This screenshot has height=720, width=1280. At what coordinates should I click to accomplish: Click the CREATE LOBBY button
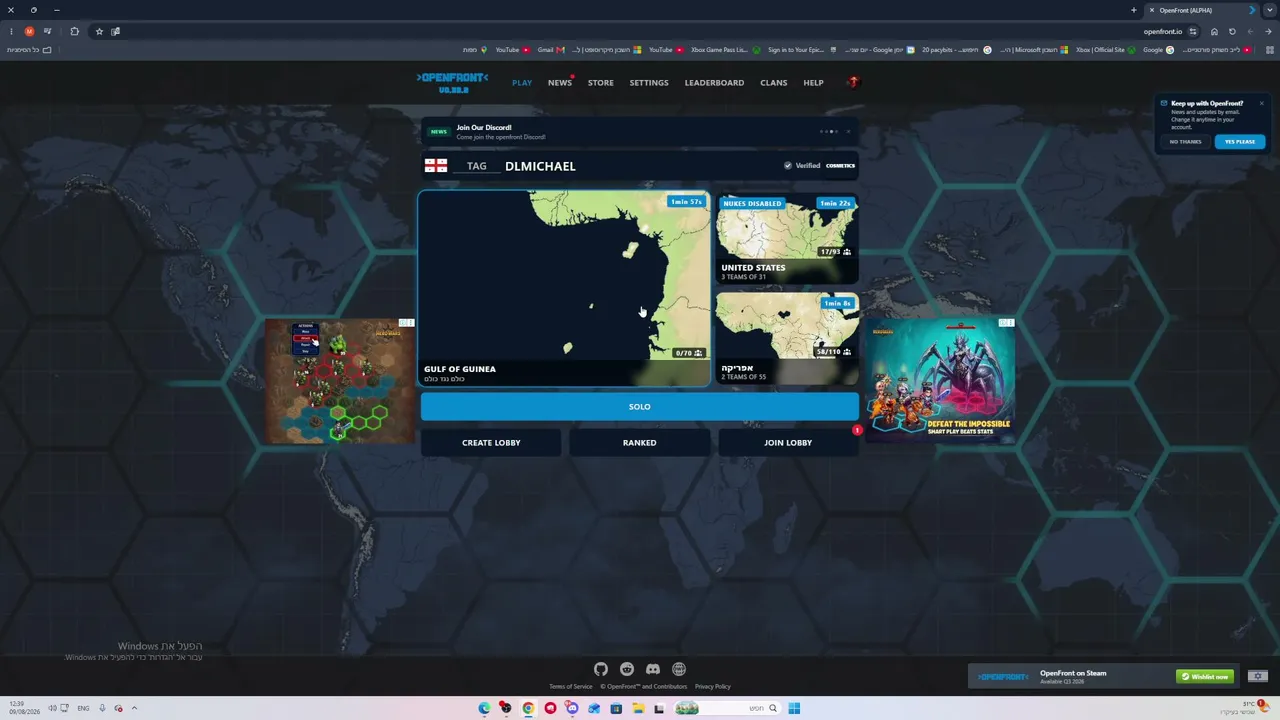491,442
